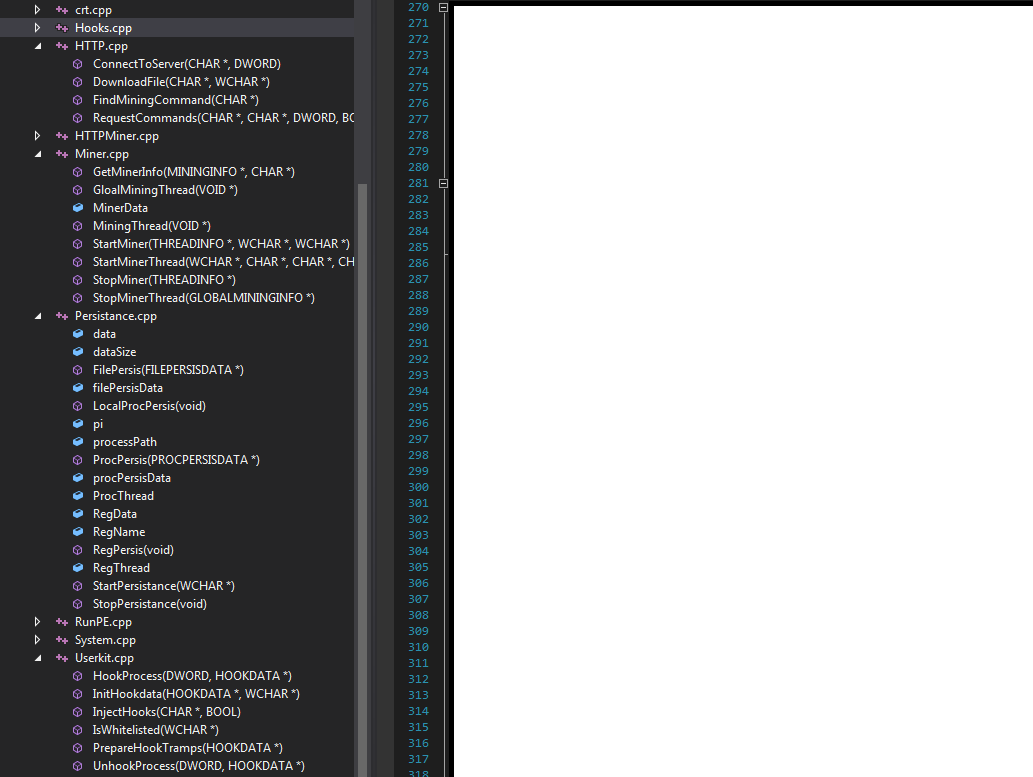Select StopMiner(THREADINFO *) entry
The height and width of the screenshot is (777, 1033).
pos(164,279)
